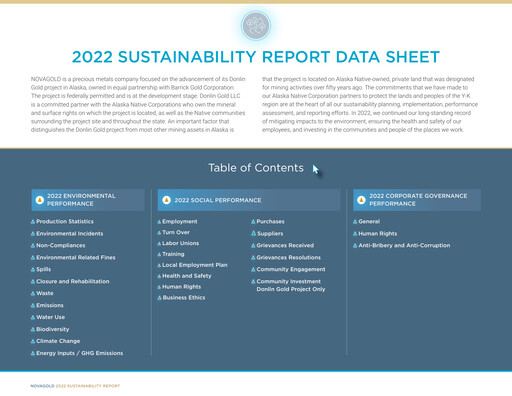Click the 2022 Sustainability Report Data Sheet title
The image size is (512, 396).
click(256, 57)
